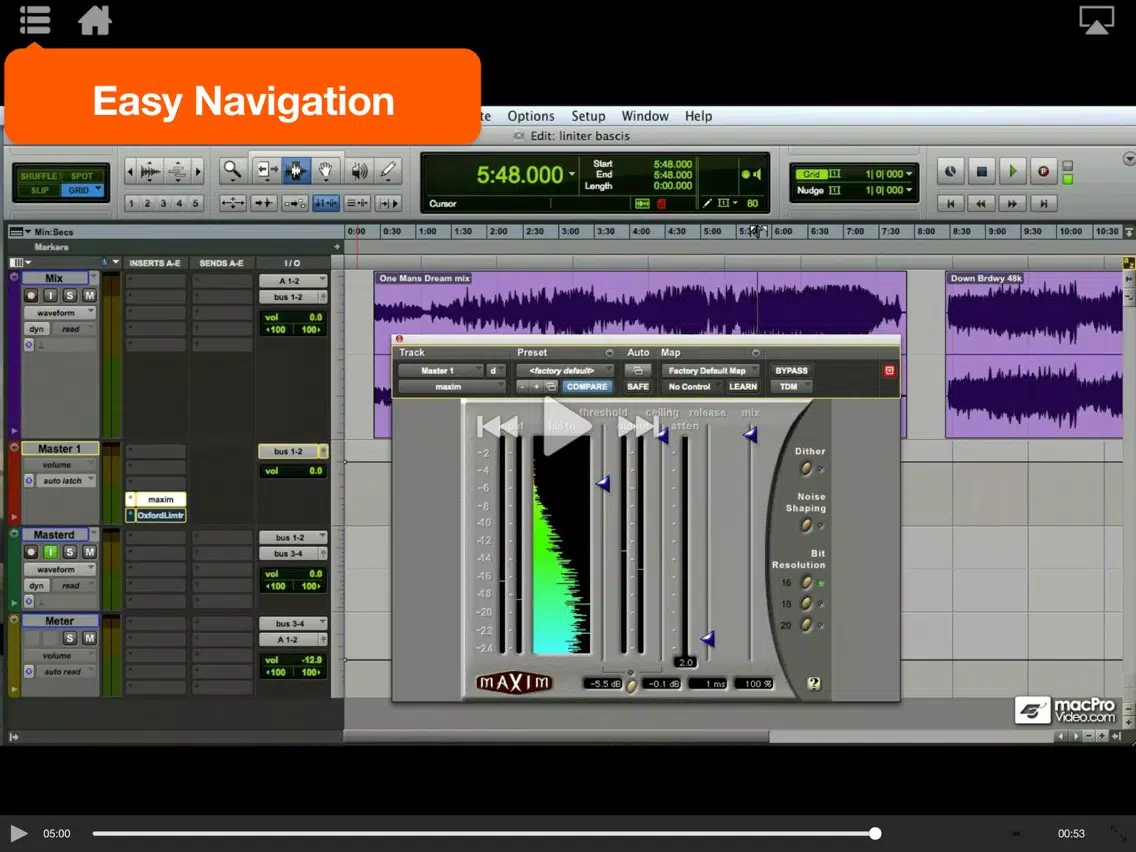This screenshot has width=1136, height=852.
Task: Select 18 bit resolution on Maxim
Action: click(806, 603)
